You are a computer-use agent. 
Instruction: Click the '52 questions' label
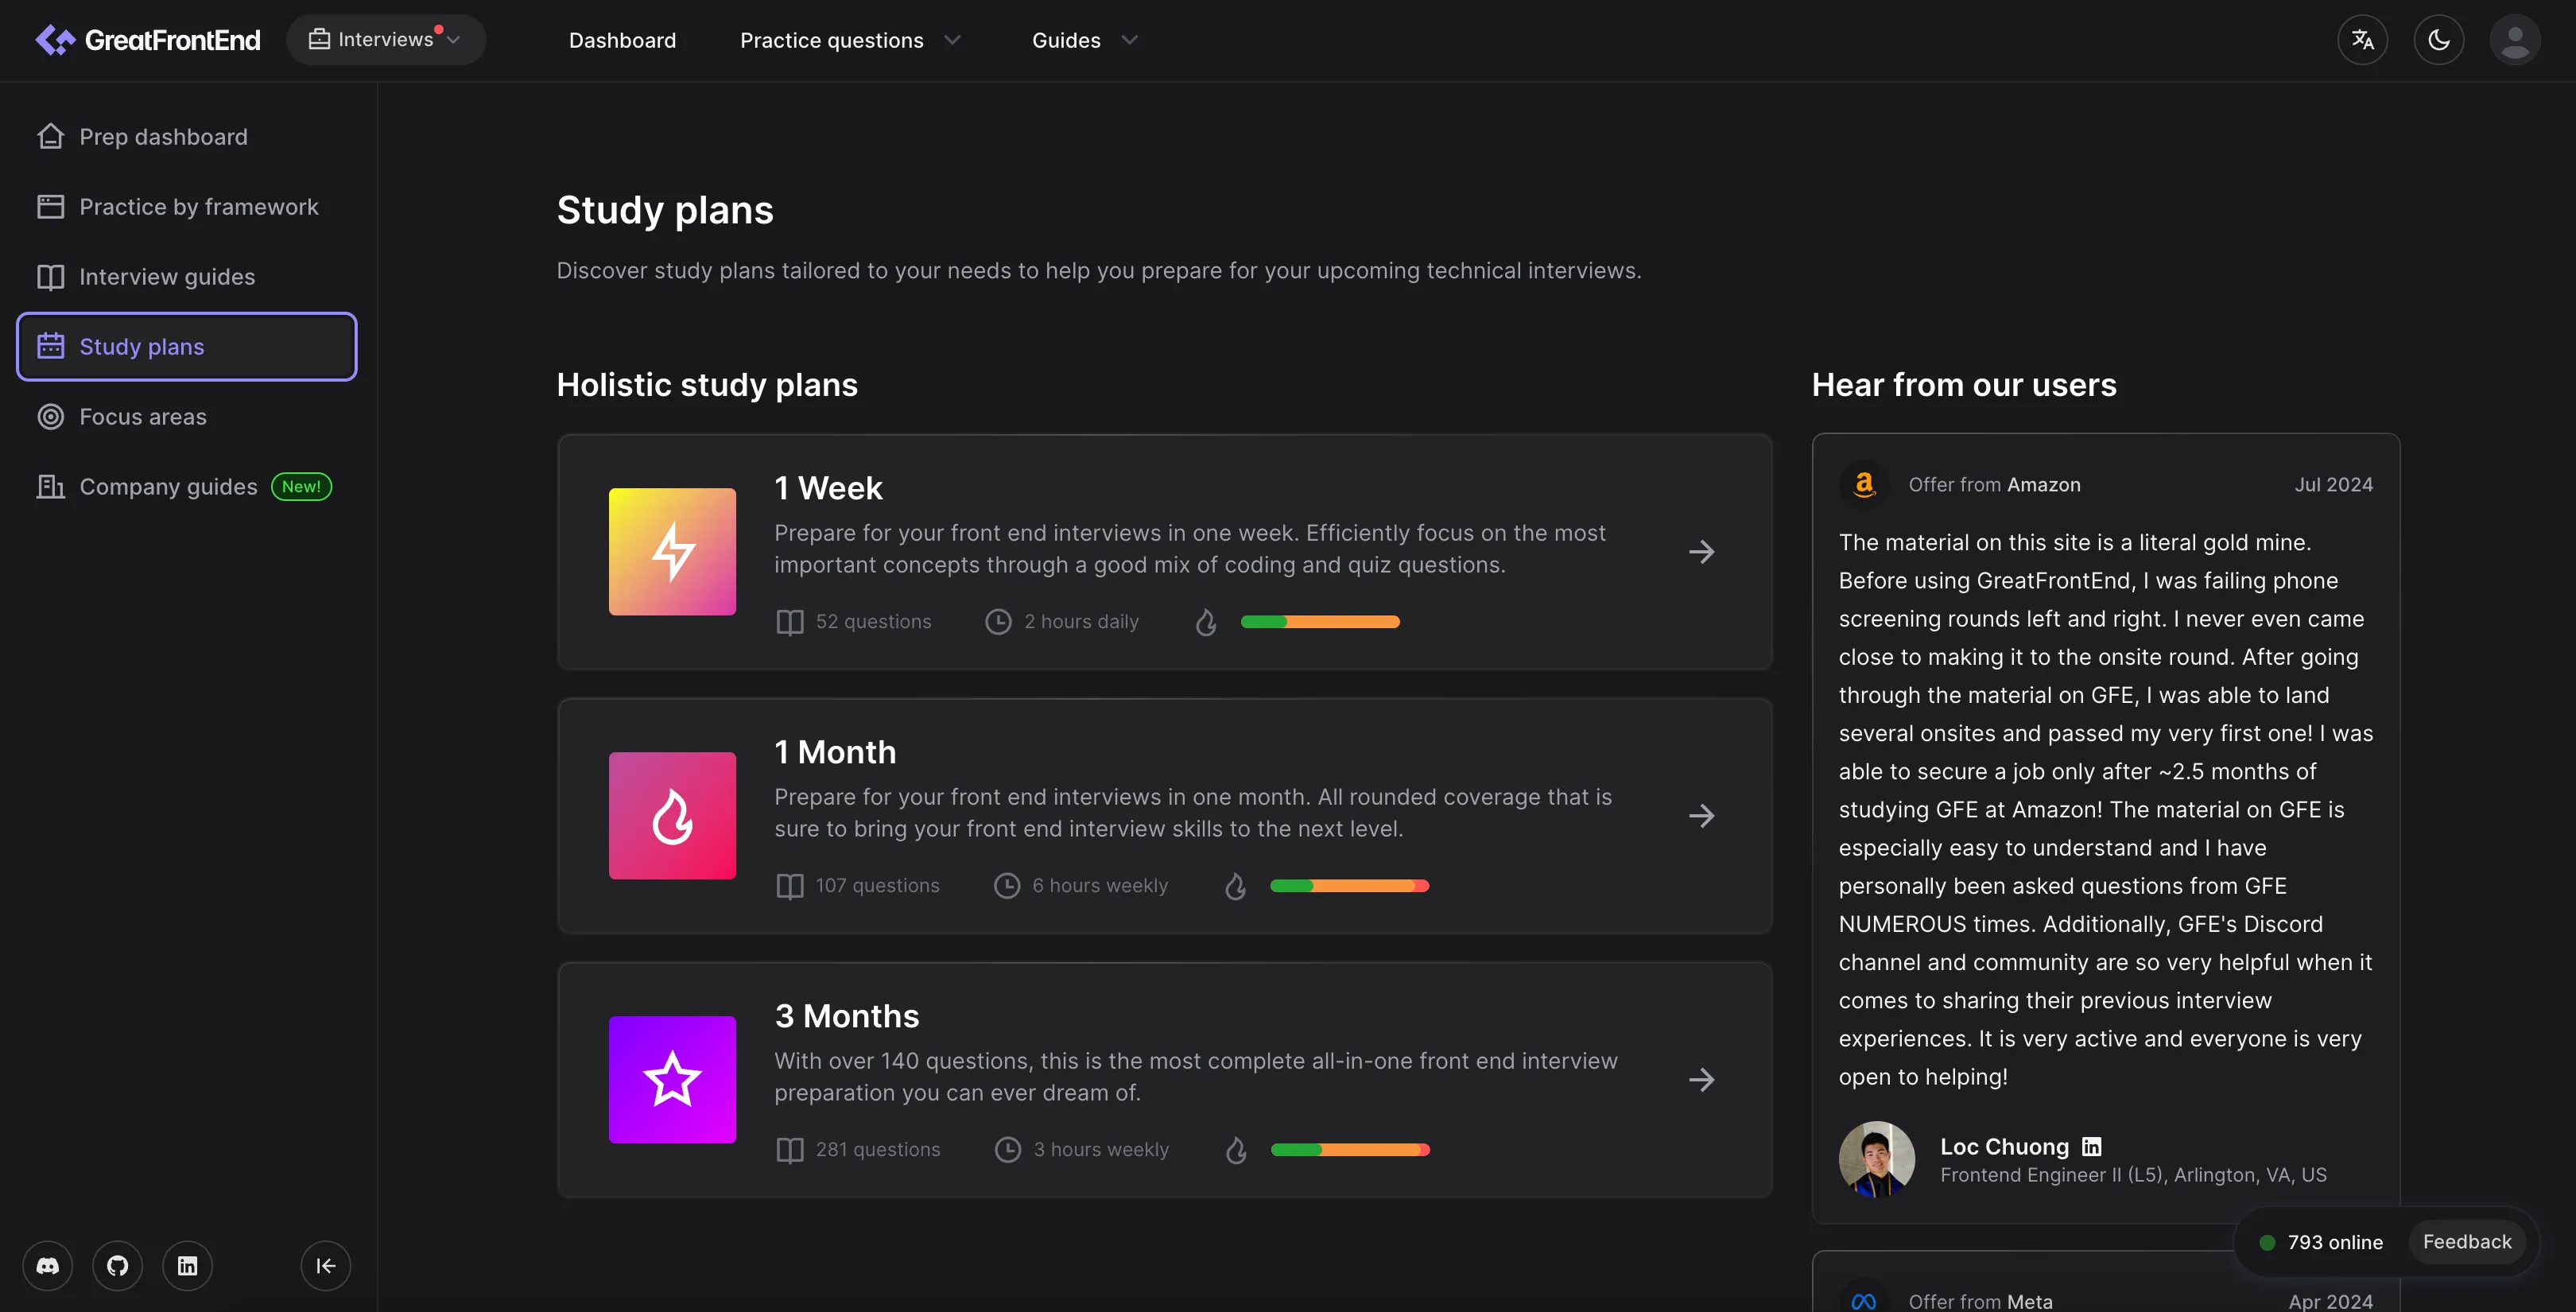click(x=873, y=622)
